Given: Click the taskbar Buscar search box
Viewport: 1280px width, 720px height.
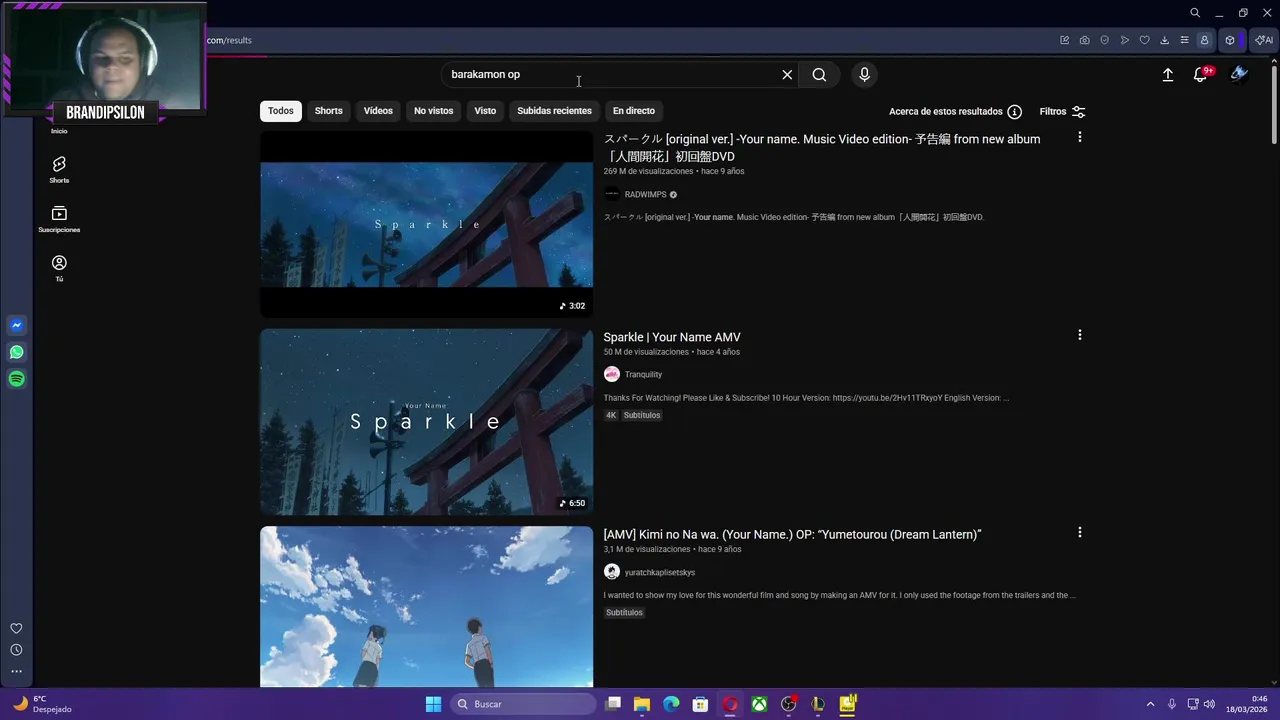Looking at the screenshot, I should tap(523, 704).
